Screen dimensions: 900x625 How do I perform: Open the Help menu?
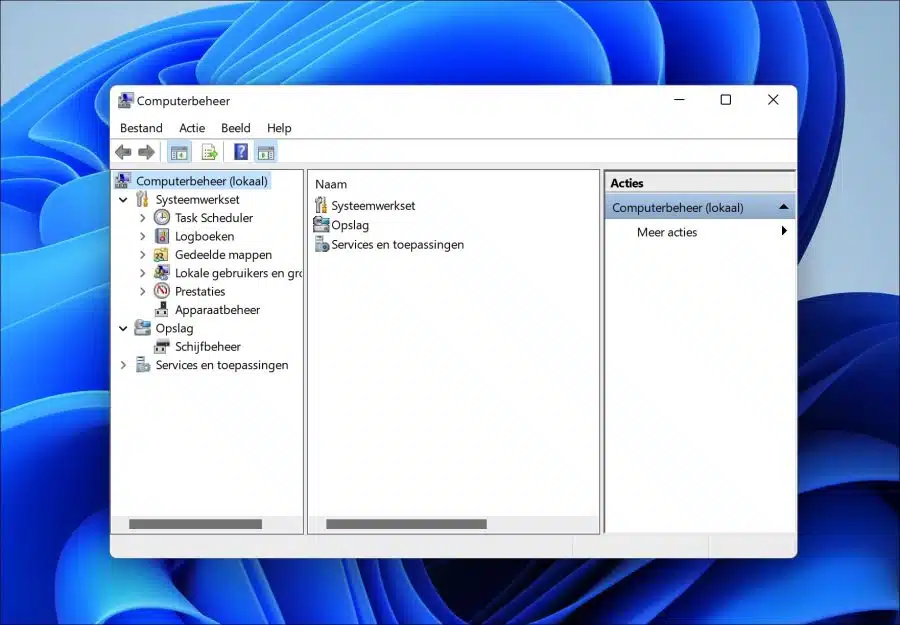[x=279, y=128]
